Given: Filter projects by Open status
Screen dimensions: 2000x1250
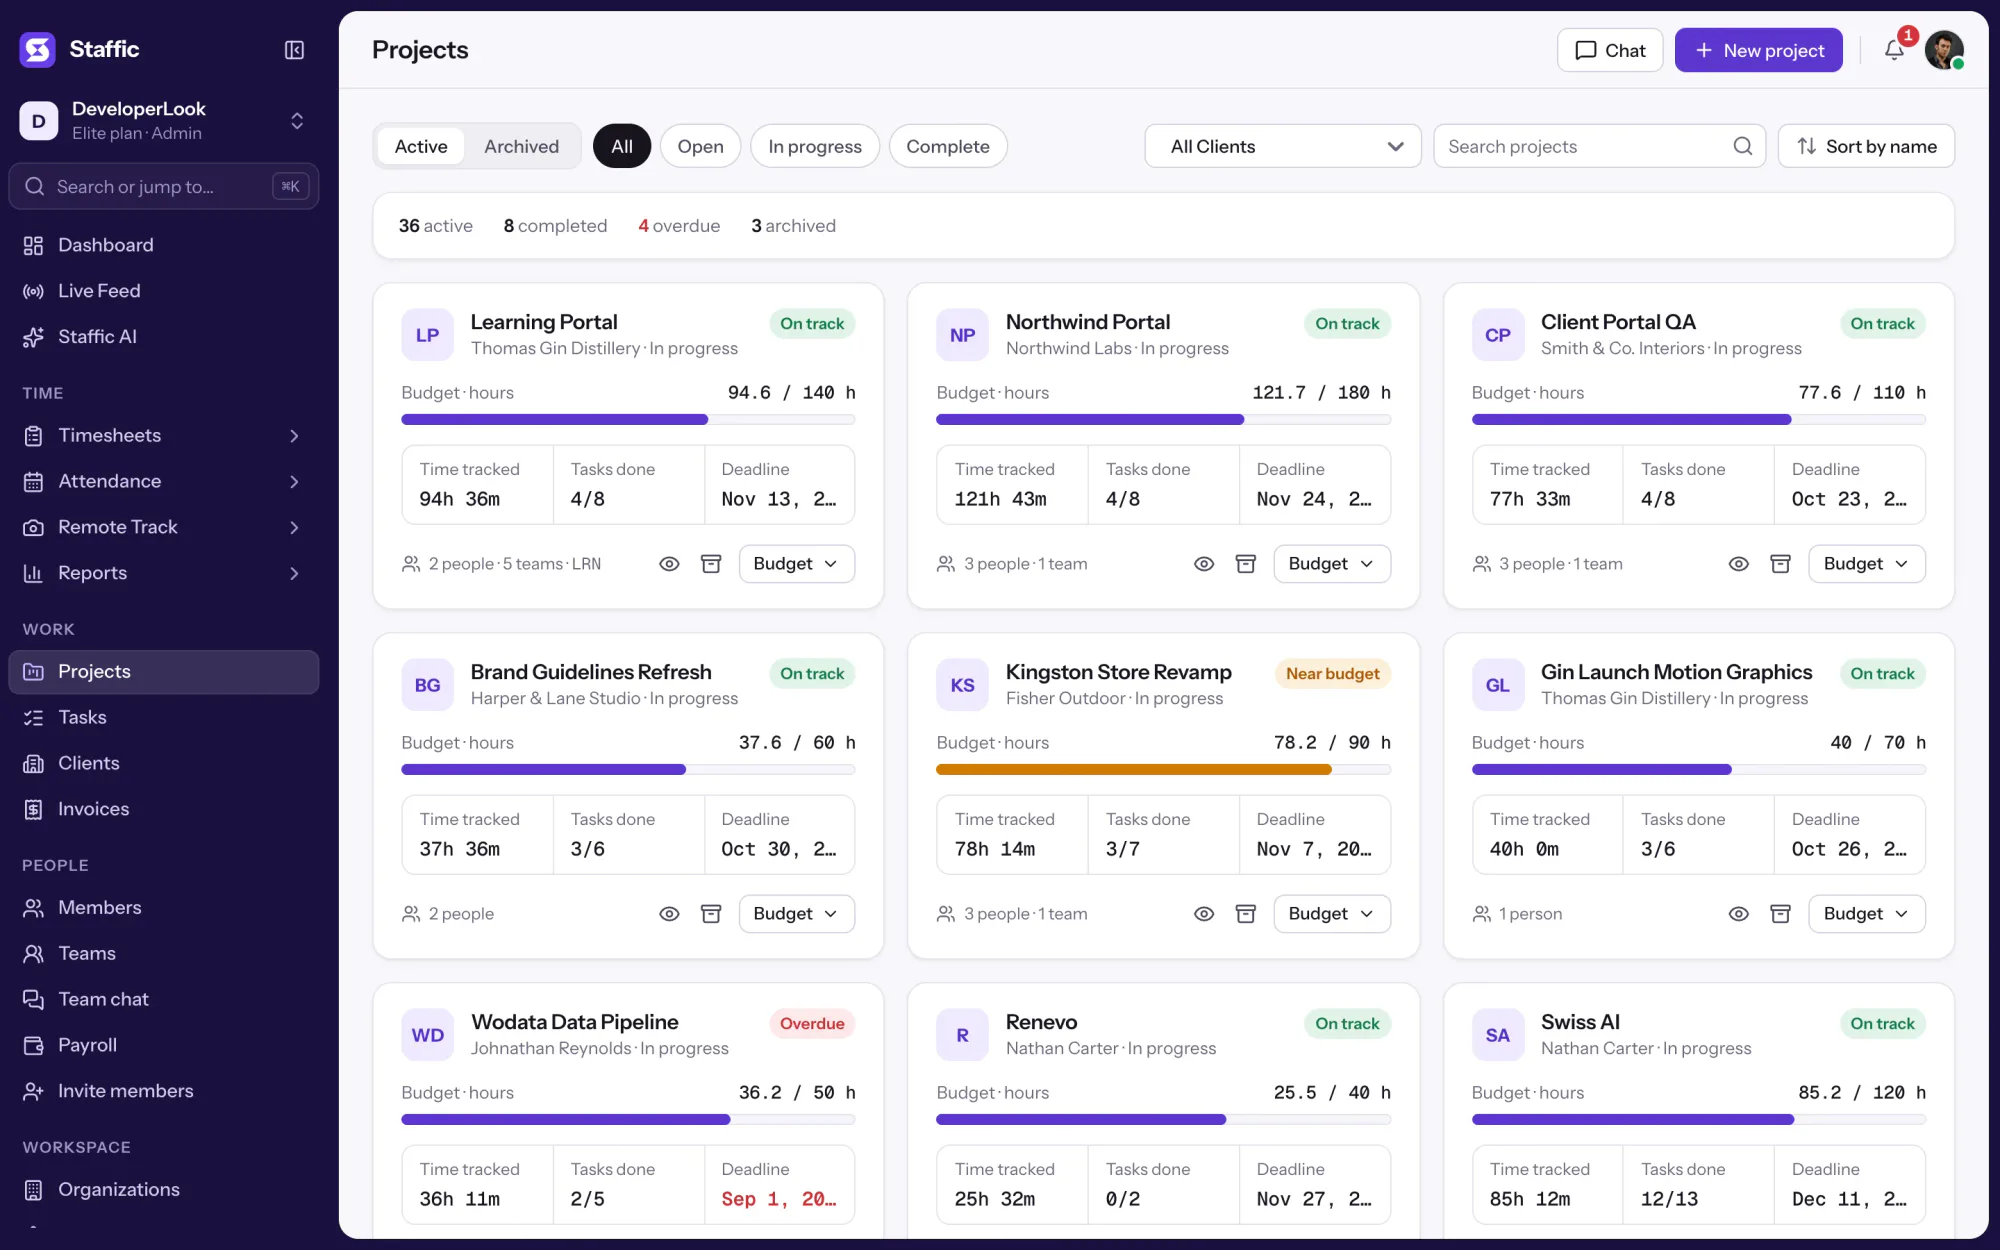Looking at the screenshot, I should pos(700,146).
